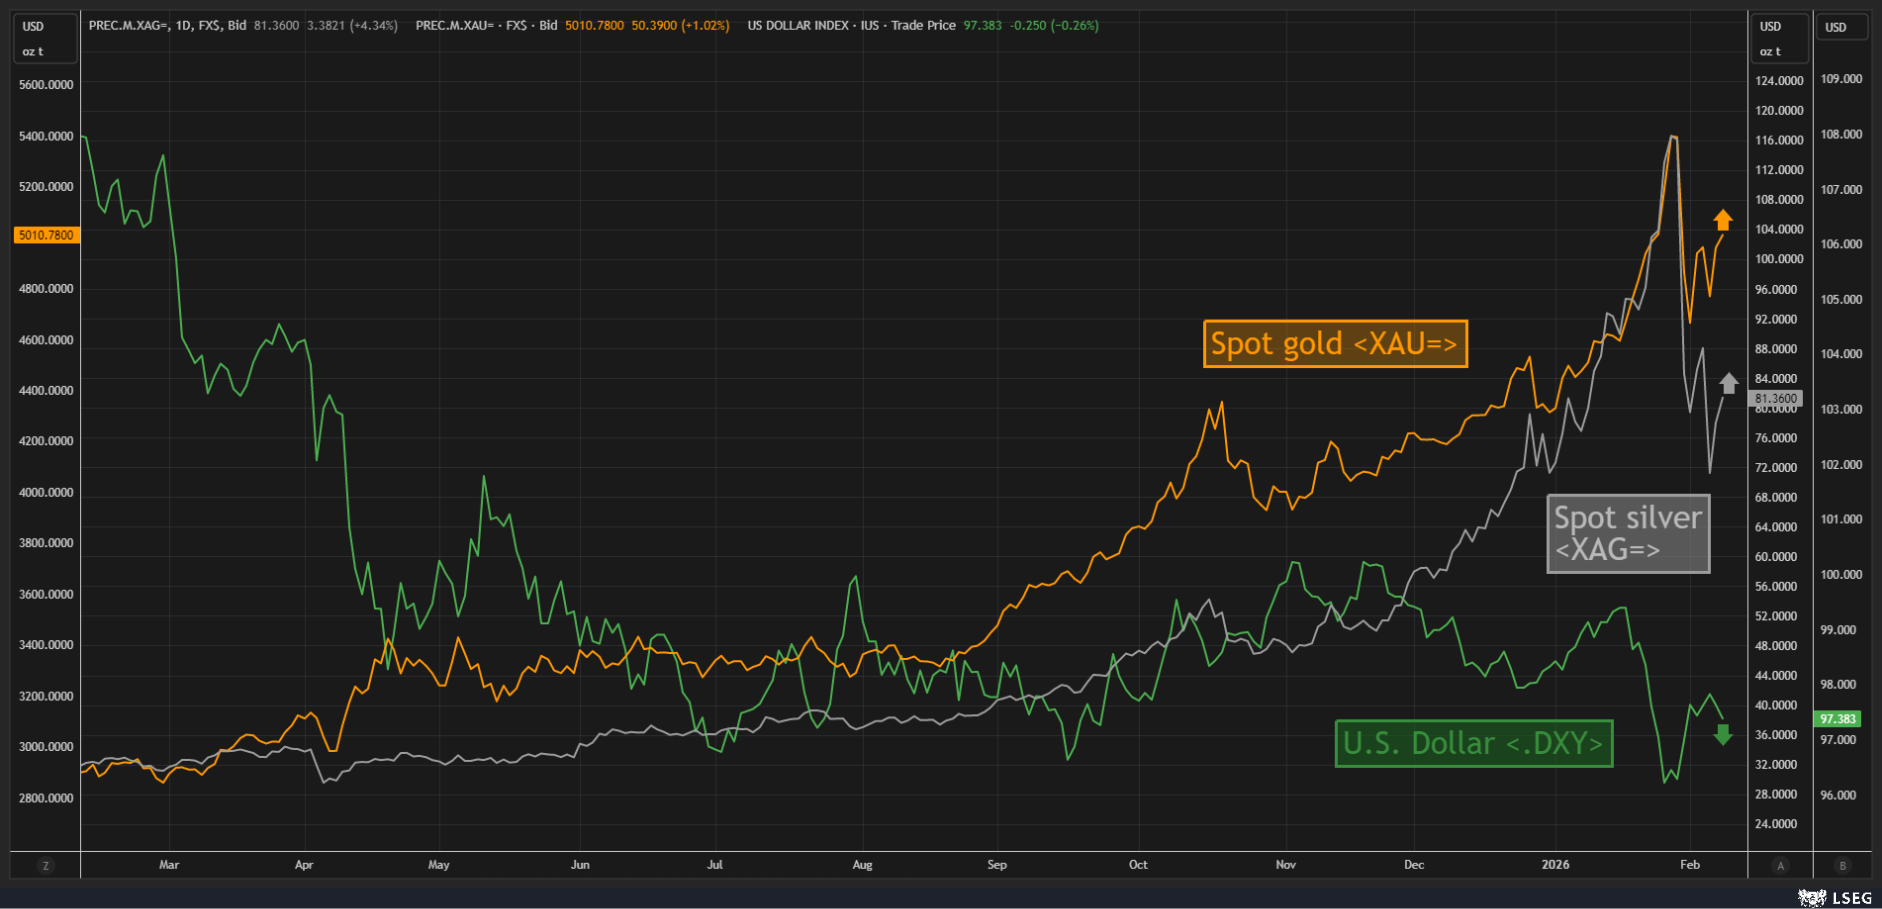Image resolution: width=1882 pixels, height=909 pixels.
Task: Click the gray up arrow marker for silver
Action: coord(1729,383)
